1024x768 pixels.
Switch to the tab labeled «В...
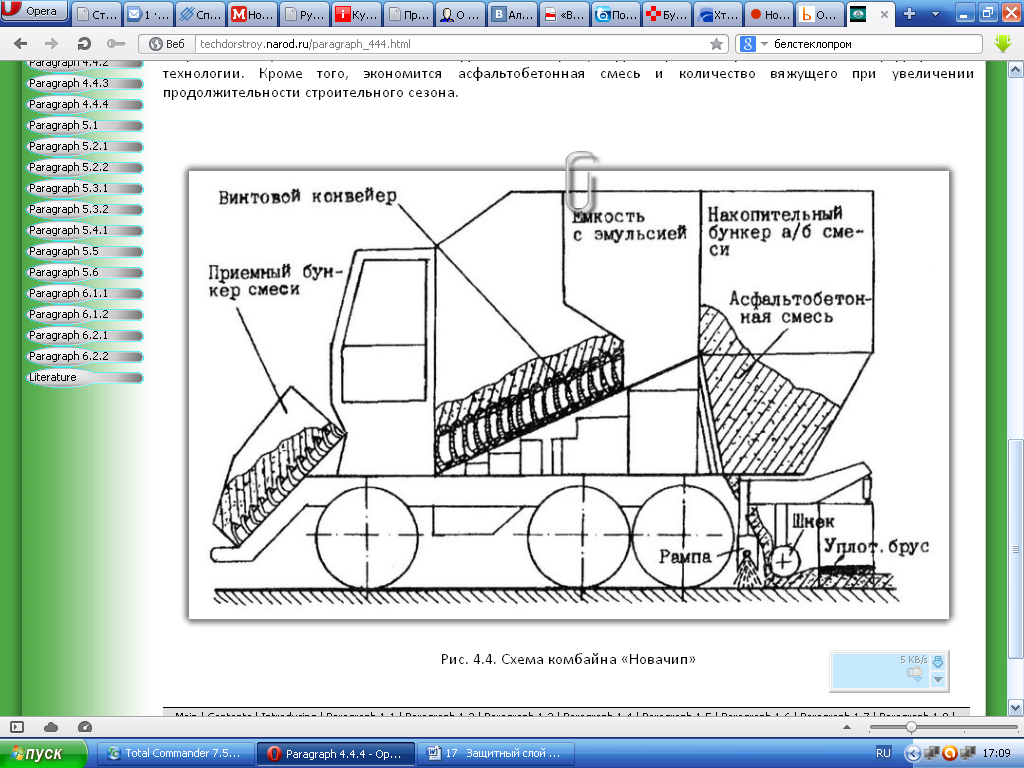click(564, 14)
